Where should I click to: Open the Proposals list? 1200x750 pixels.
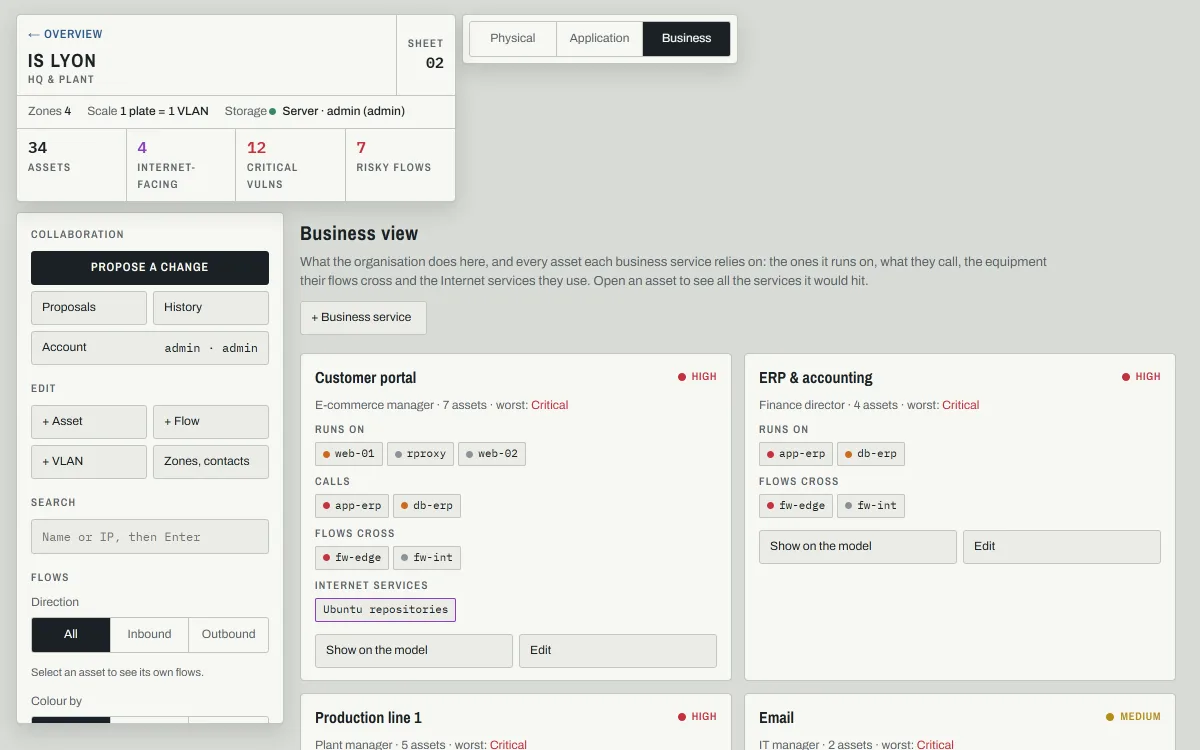coord(89,308)
